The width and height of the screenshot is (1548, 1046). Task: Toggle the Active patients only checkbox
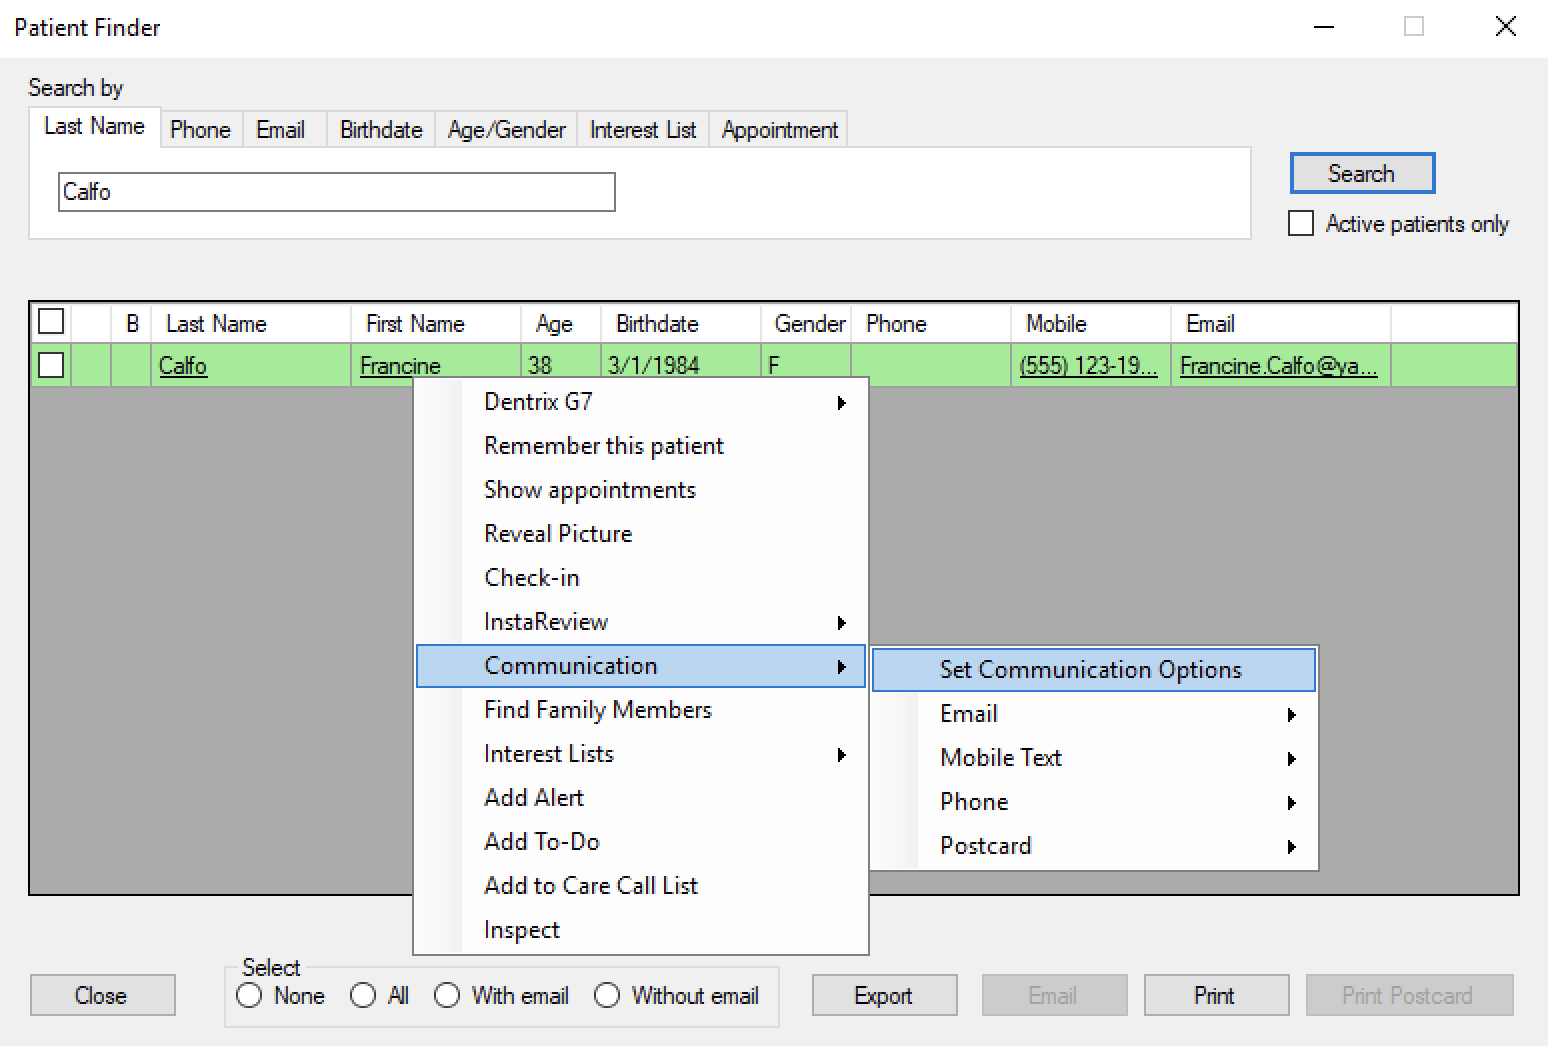1301,223
